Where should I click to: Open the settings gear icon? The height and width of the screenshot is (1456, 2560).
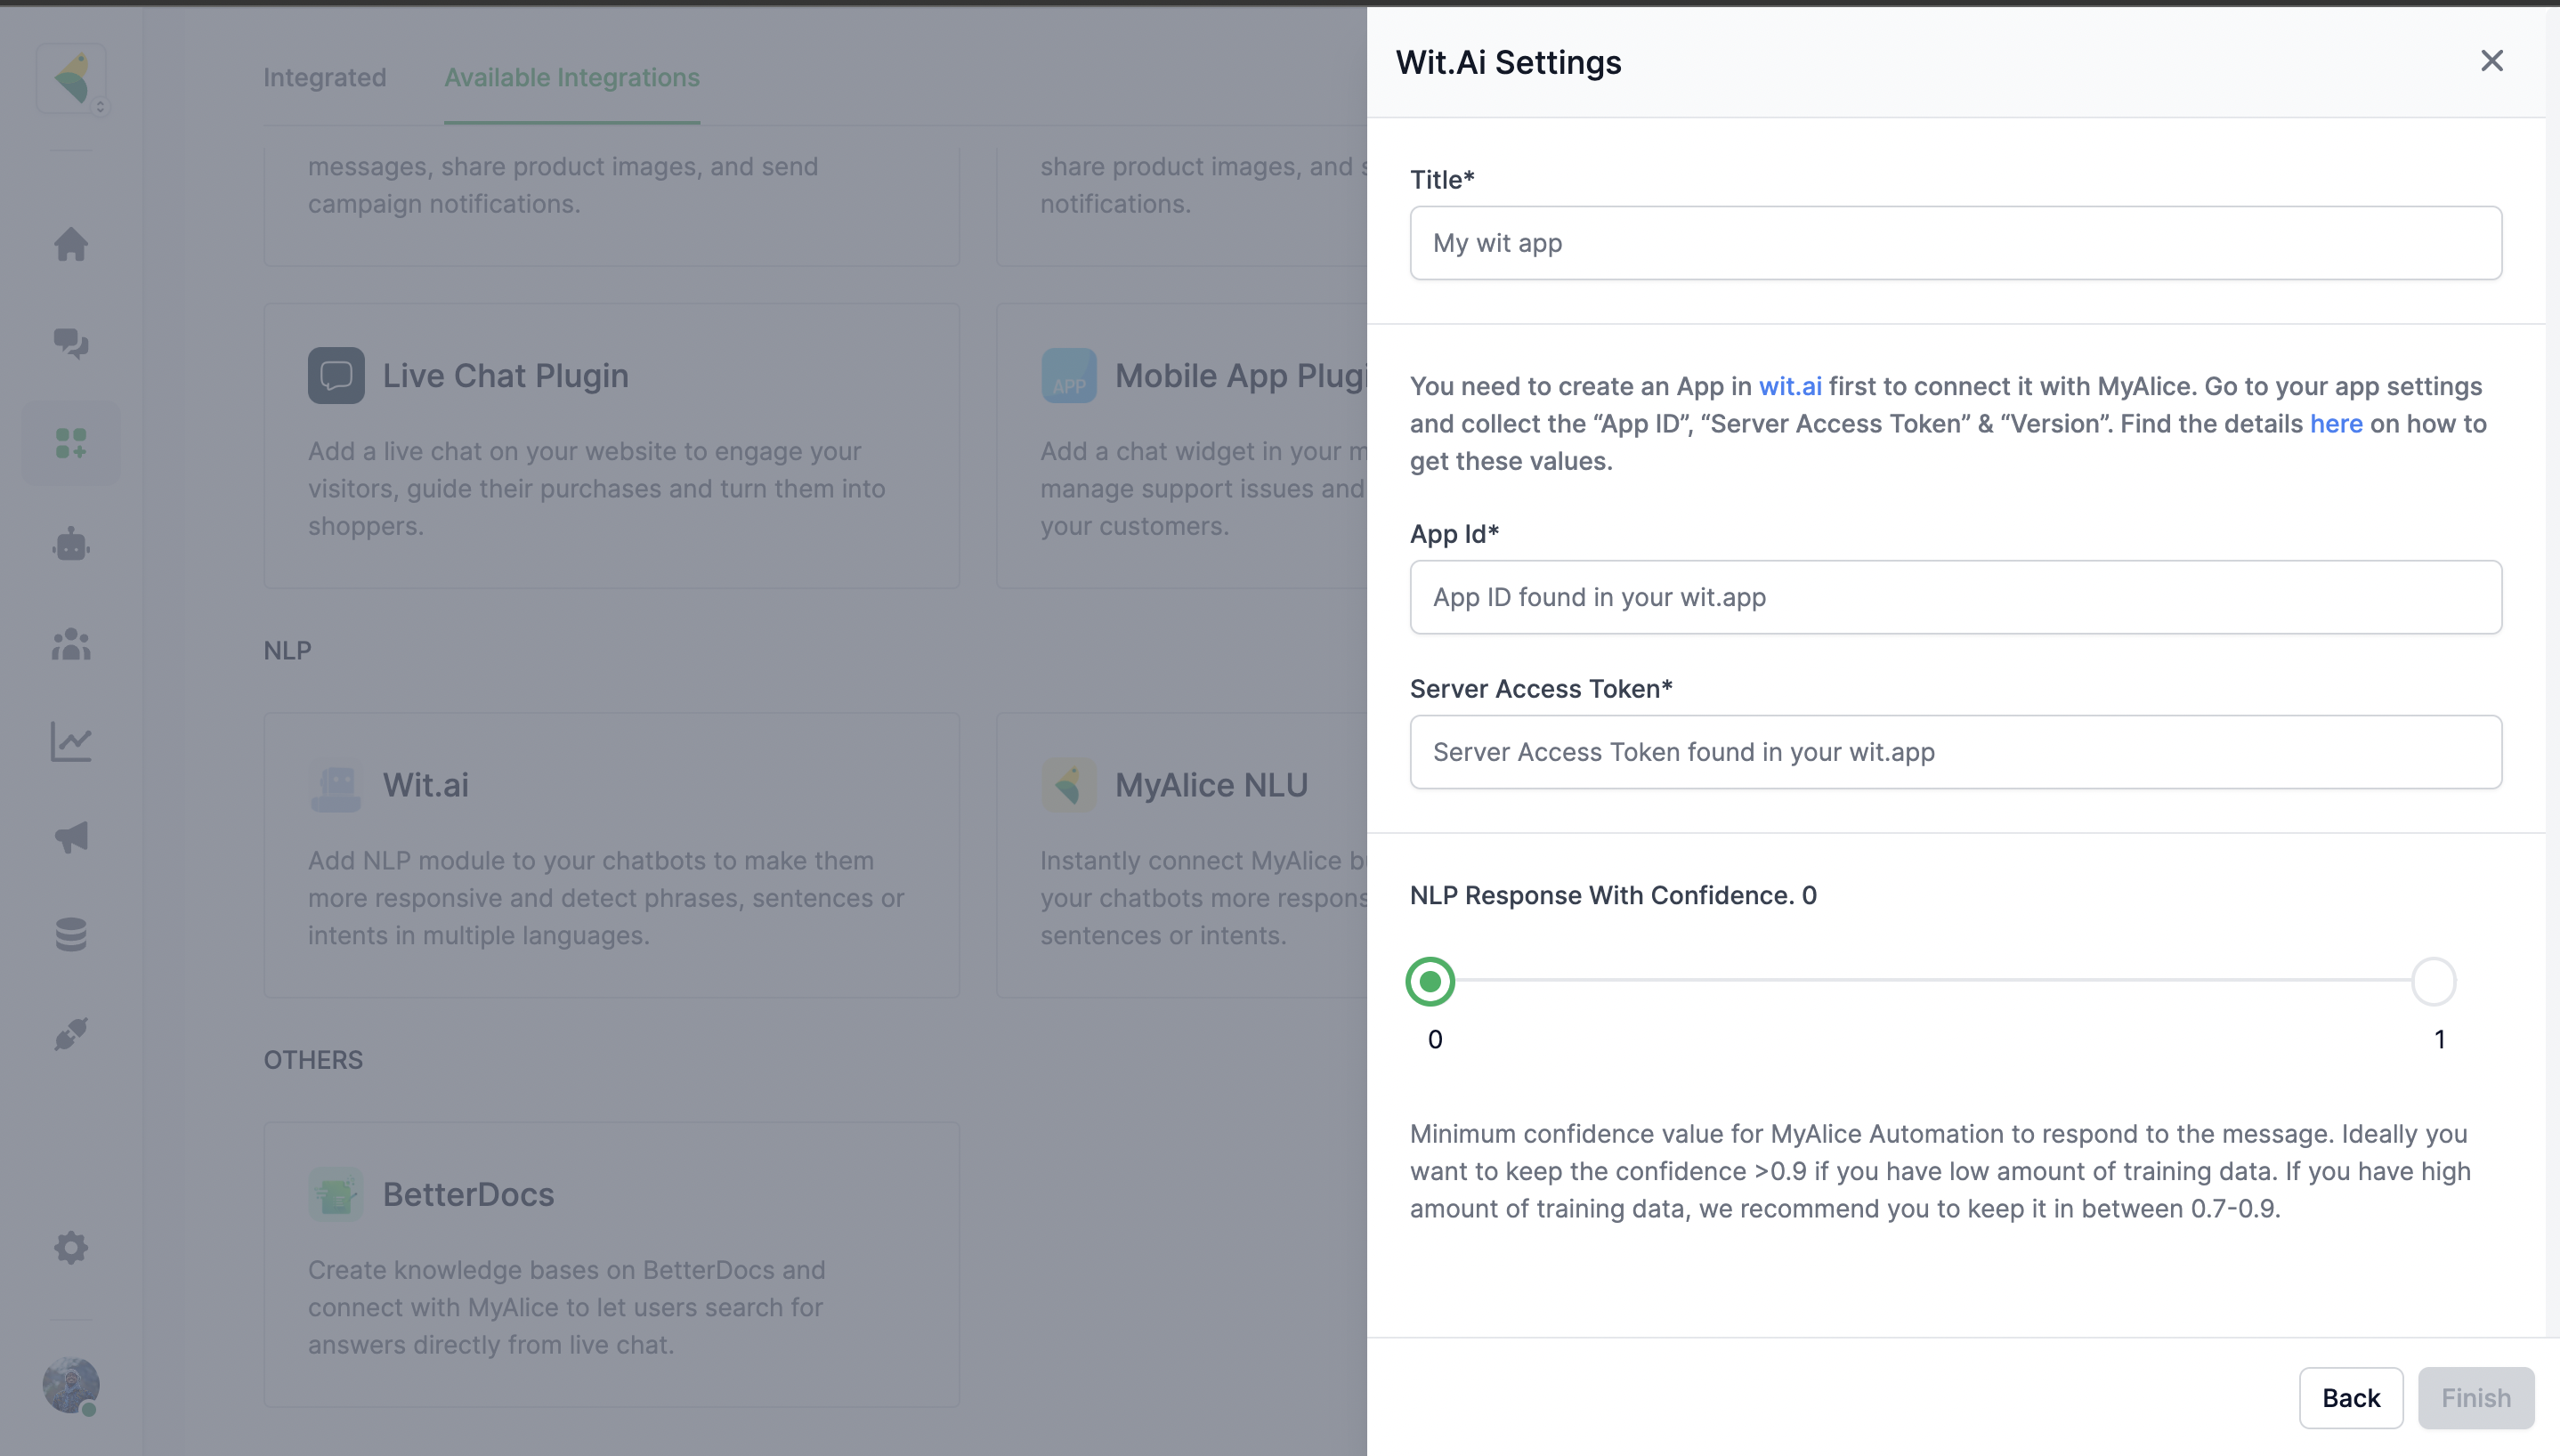point(71,1247)
